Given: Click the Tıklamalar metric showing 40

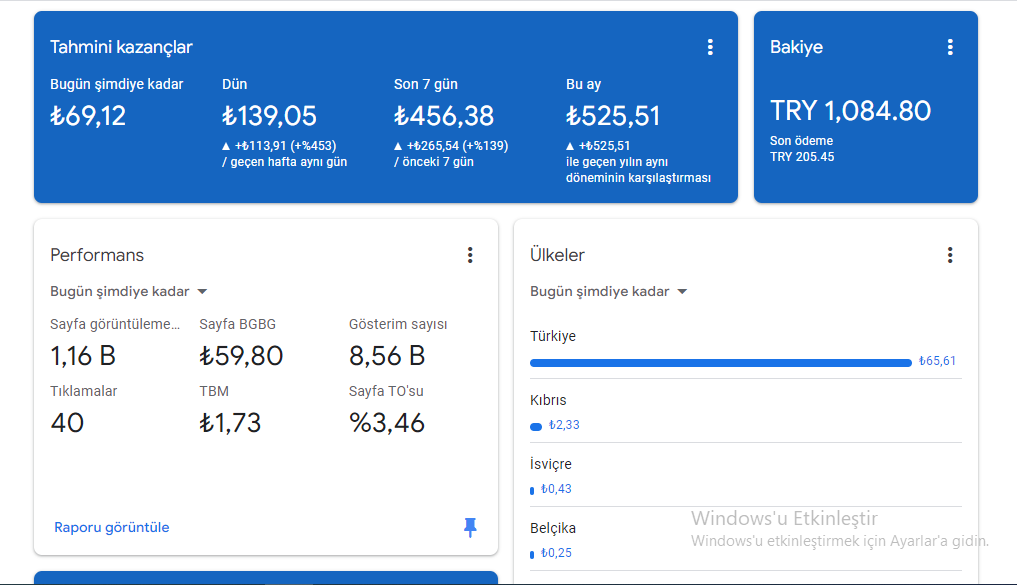Looking at the screenshot, I should click(x=67, y=423).
